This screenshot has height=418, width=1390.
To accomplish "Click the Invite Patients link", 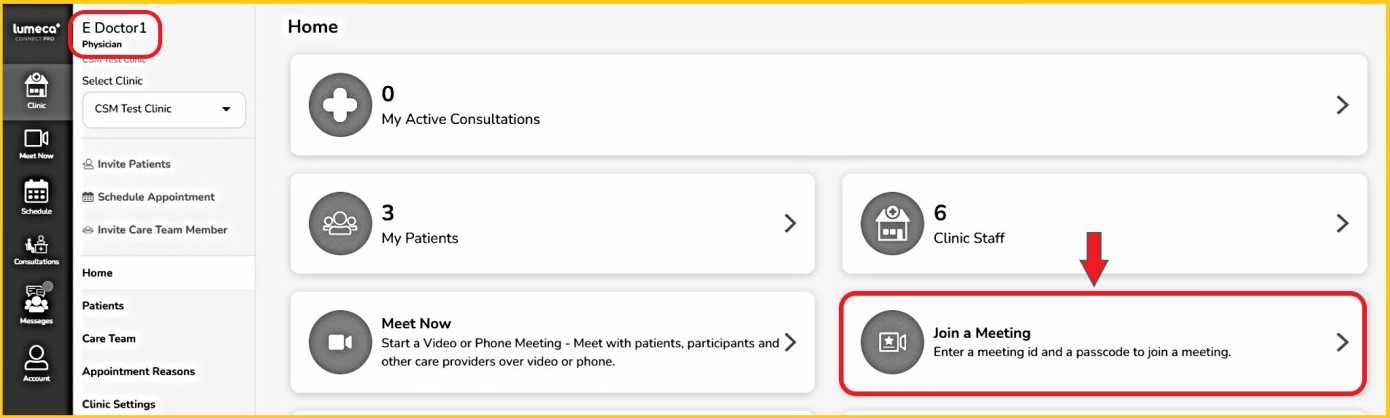I will (133, 164).
